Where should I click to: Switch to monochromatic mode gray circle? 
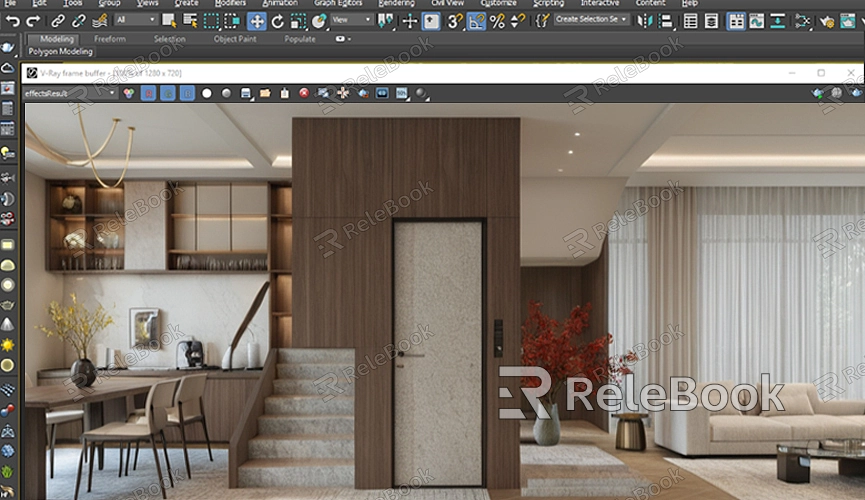click(x=226, y=93)
